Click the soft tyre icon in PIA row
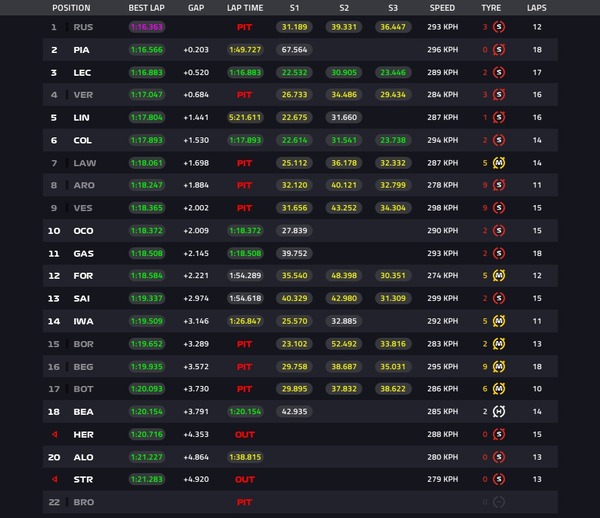The height and width of the screenshot is (518, 600). [x=499, y=50]
